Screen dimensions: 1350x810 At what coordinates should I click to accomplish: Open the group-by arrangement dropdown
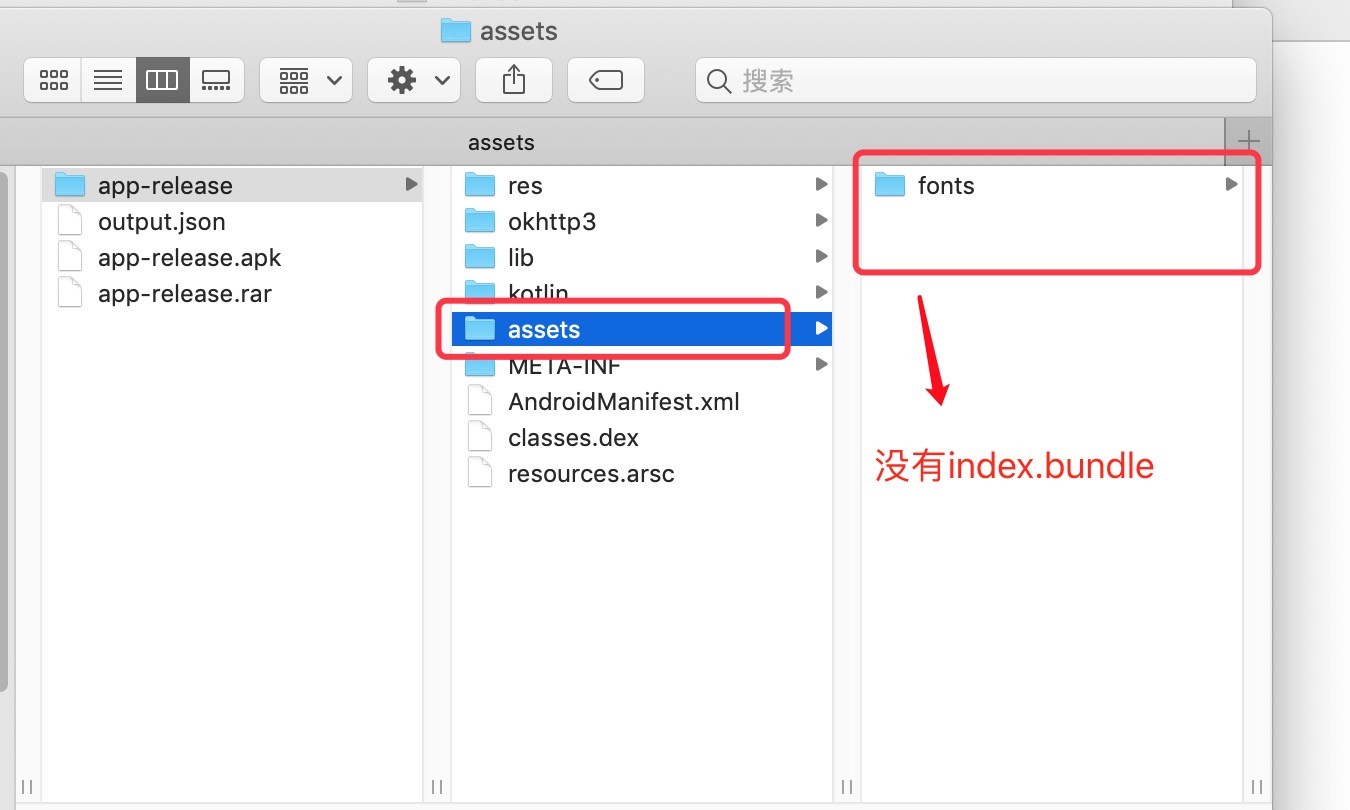point(306,80)
